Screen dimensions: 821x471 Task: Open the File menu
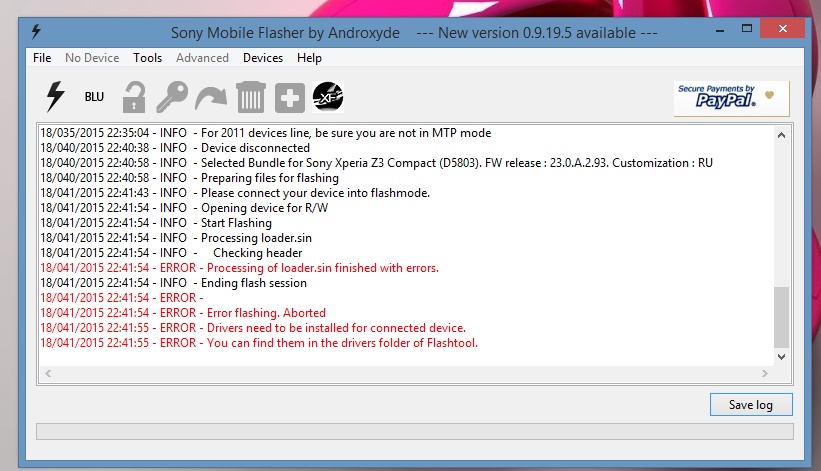click(x=42, y=58)
